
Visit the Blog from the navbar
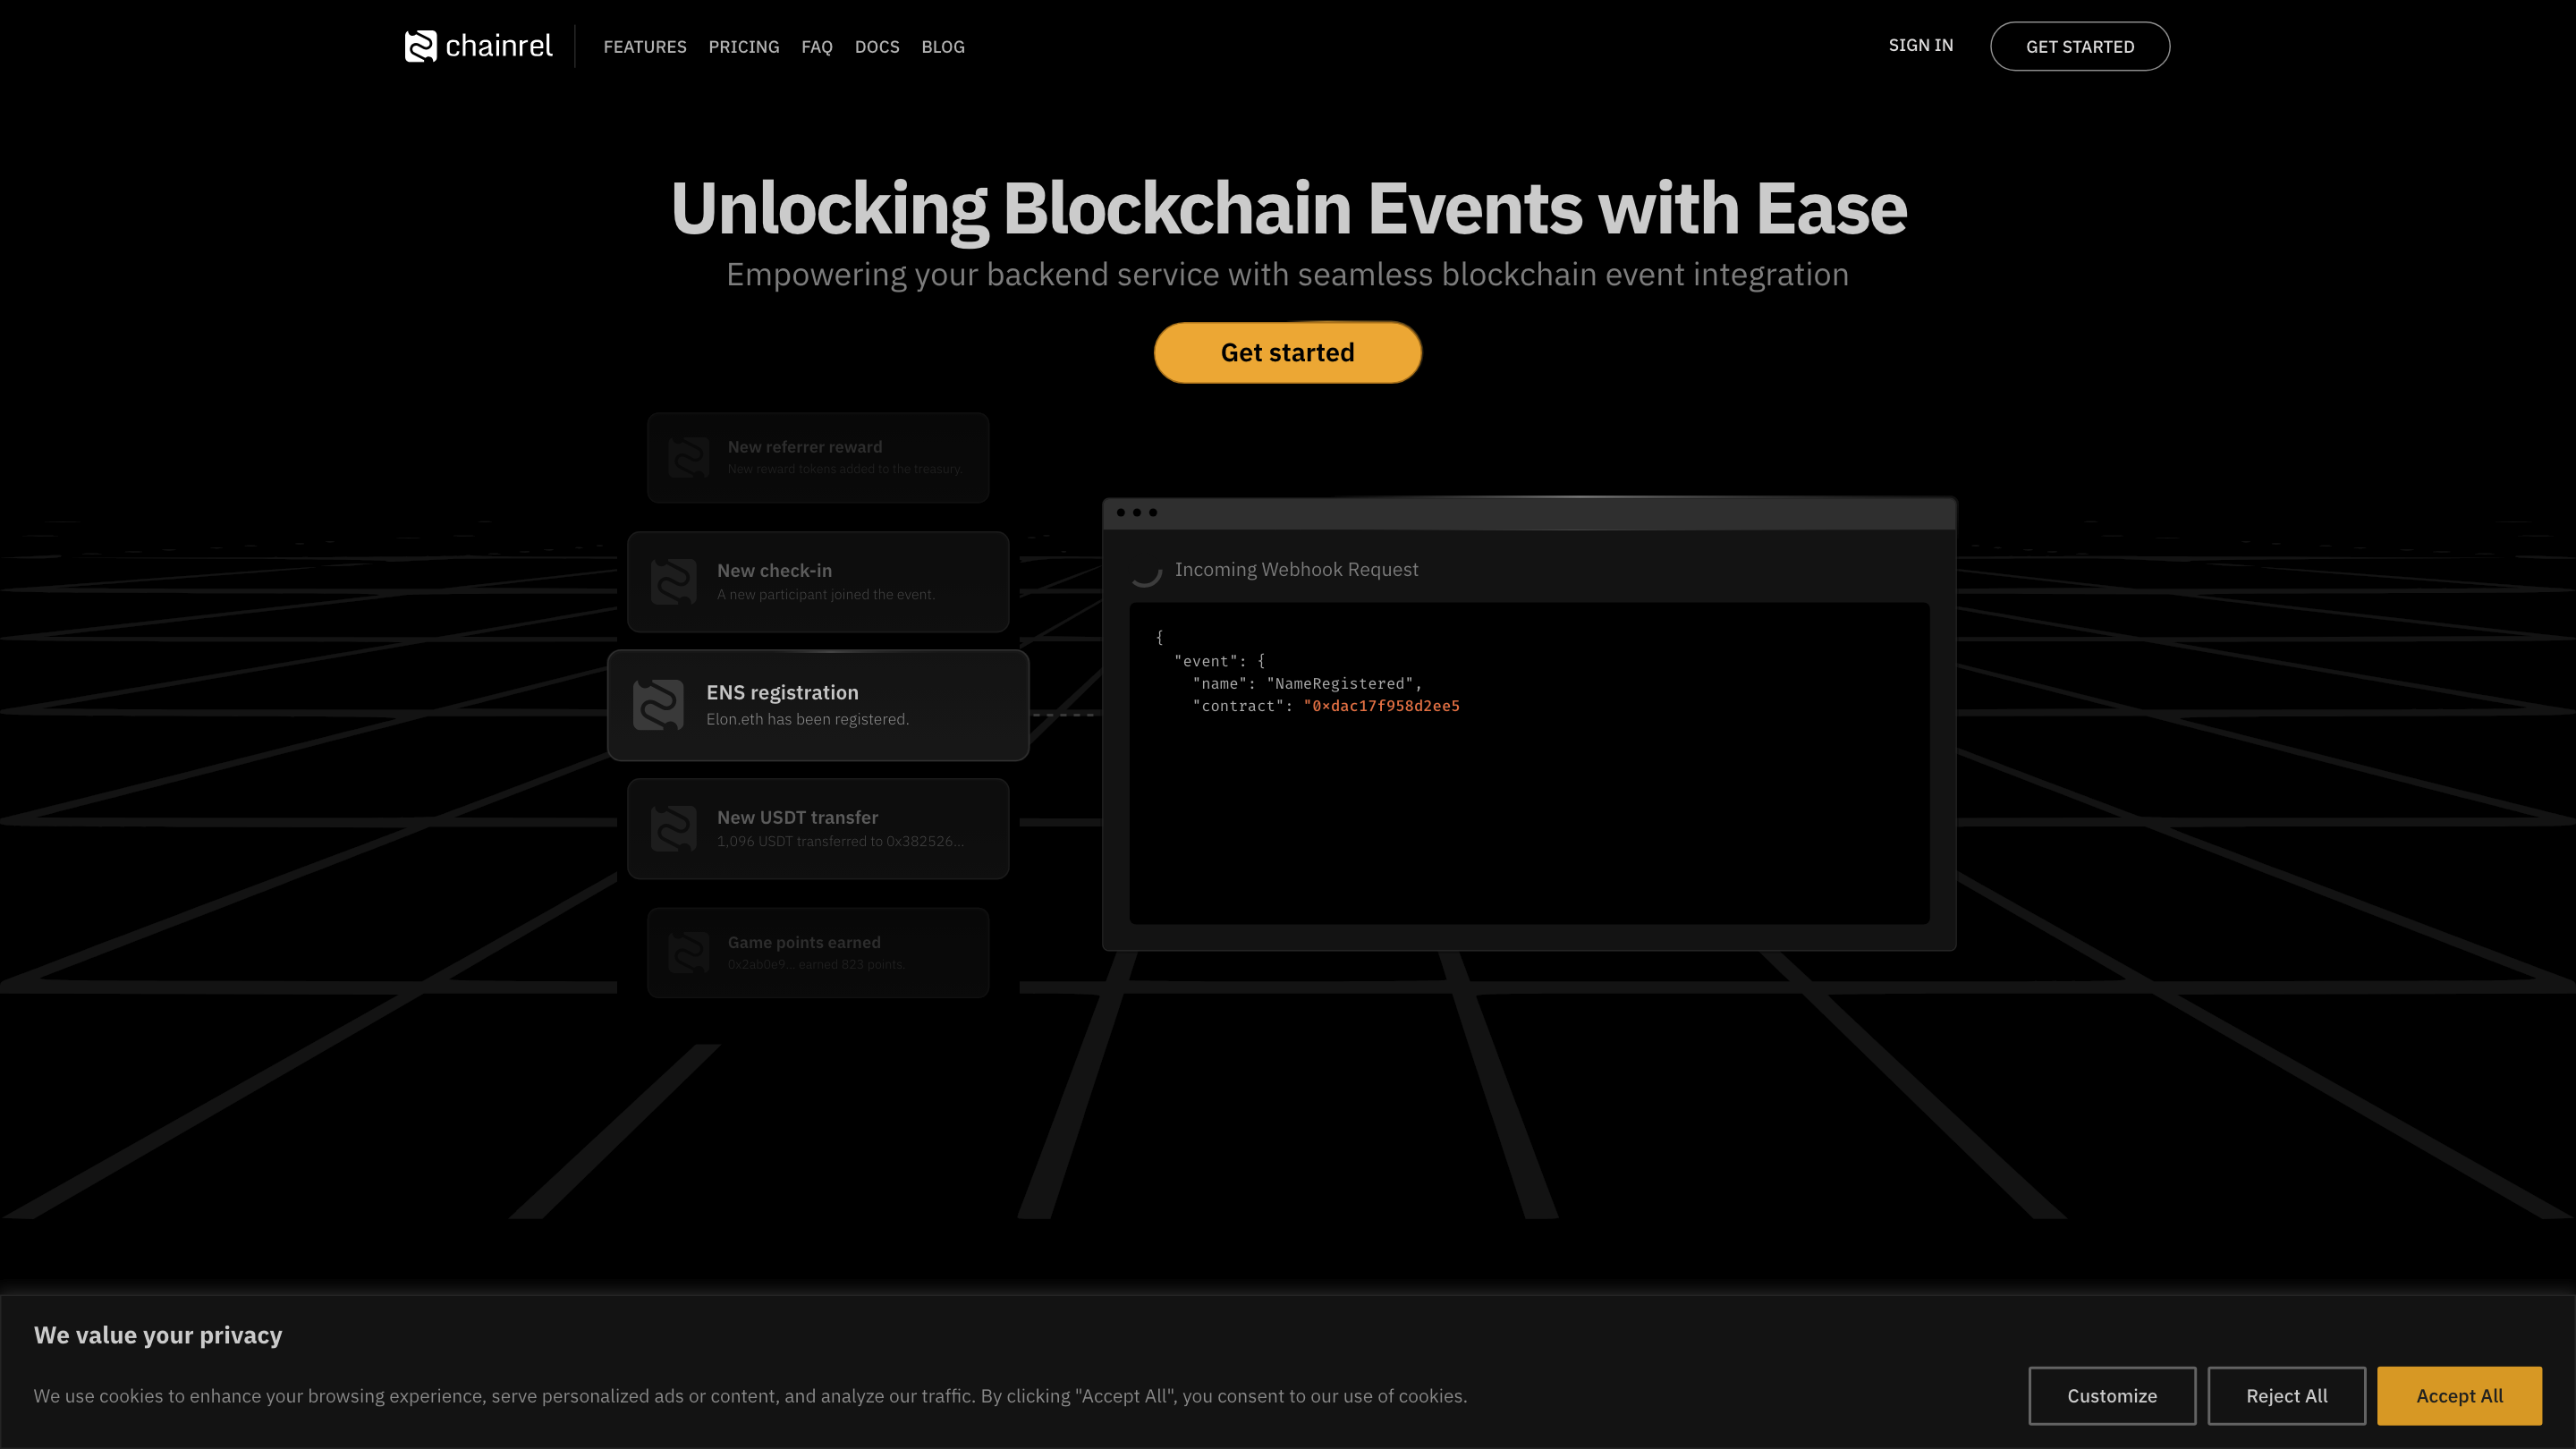(942, 47)
